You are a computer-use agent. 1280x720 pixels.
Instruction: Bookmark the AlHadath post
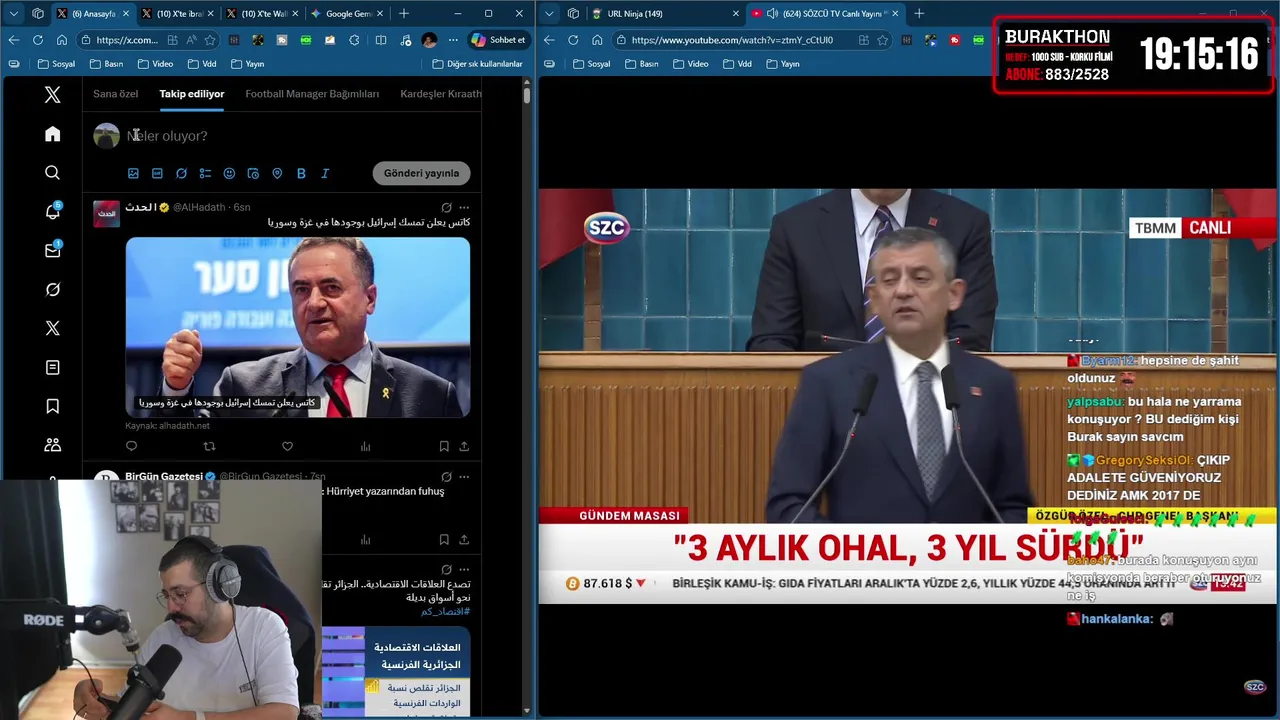tap(444, 446)
